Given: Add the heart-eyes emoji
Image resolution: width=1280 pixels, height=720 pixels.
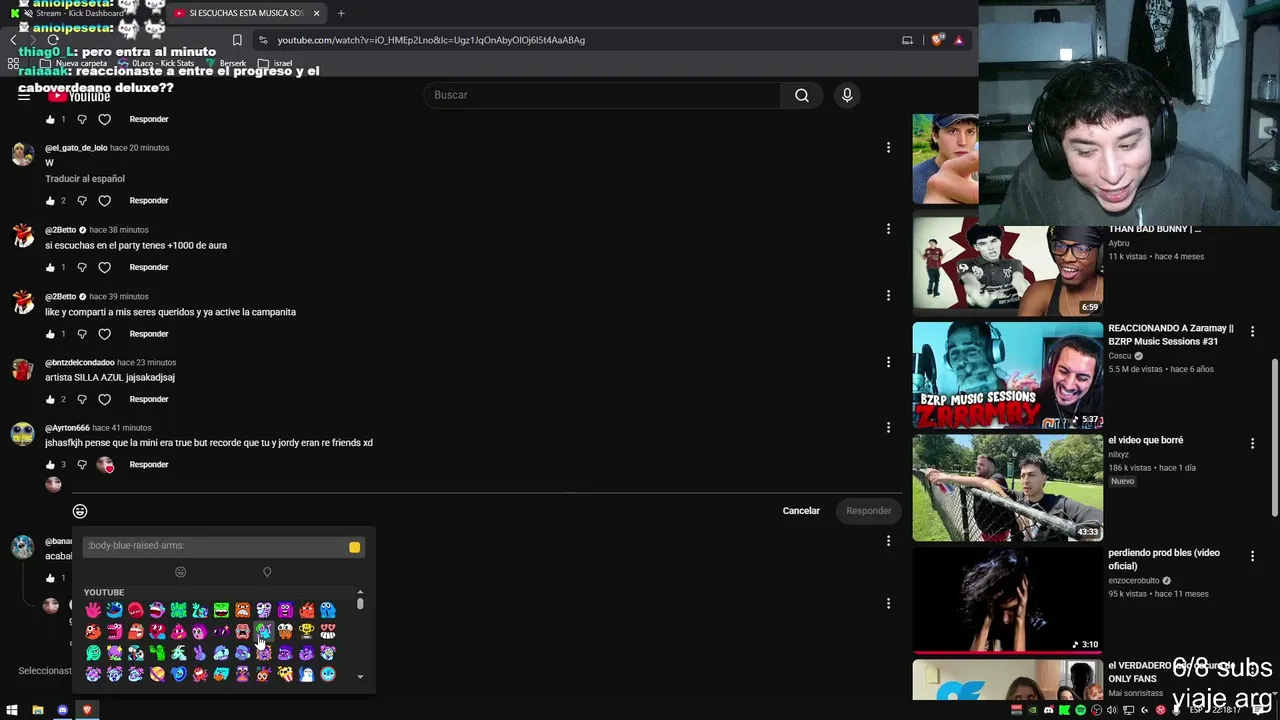Looking at the screenshot, I should coord(328,631).
